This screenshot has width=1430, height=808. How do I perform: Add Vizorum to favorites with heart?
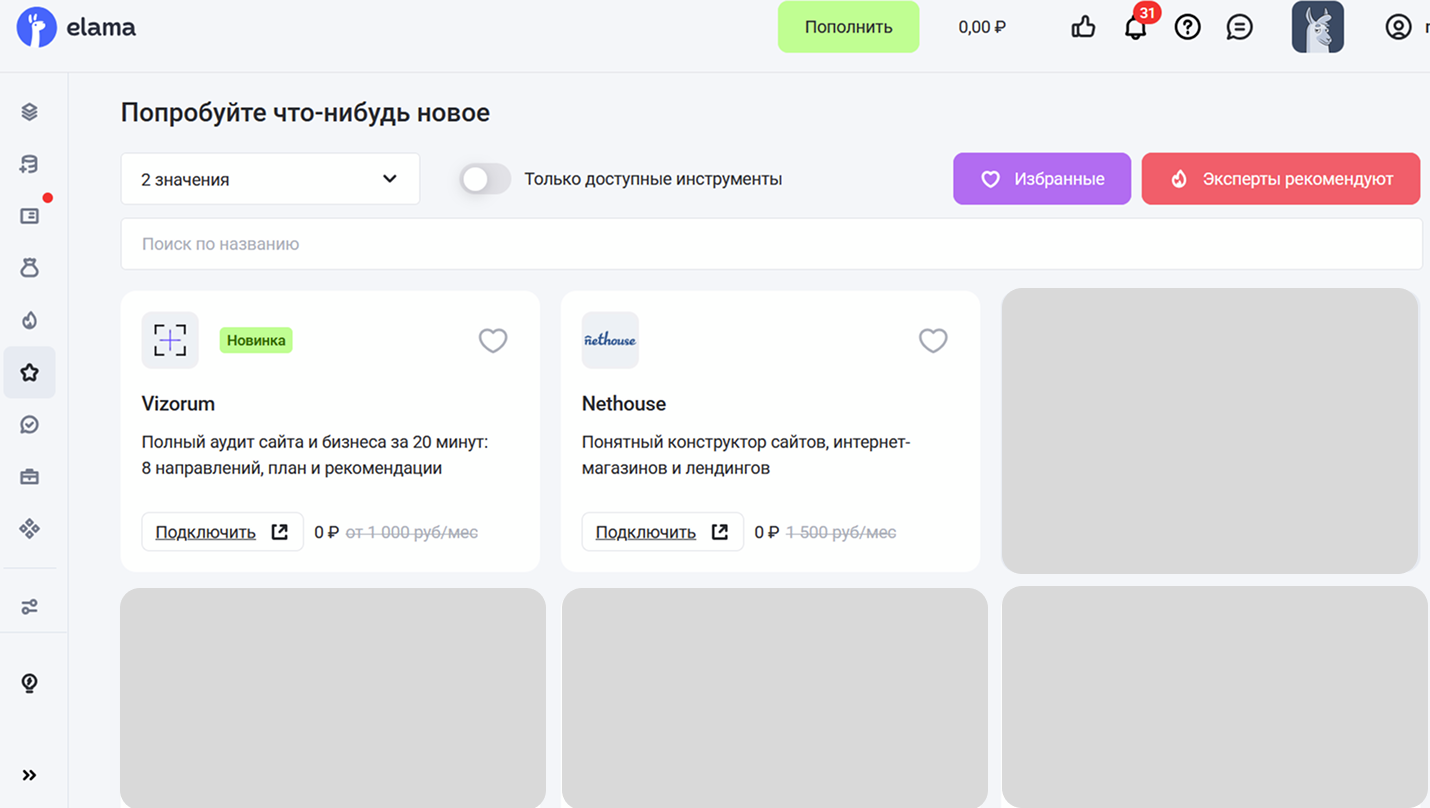493,341
